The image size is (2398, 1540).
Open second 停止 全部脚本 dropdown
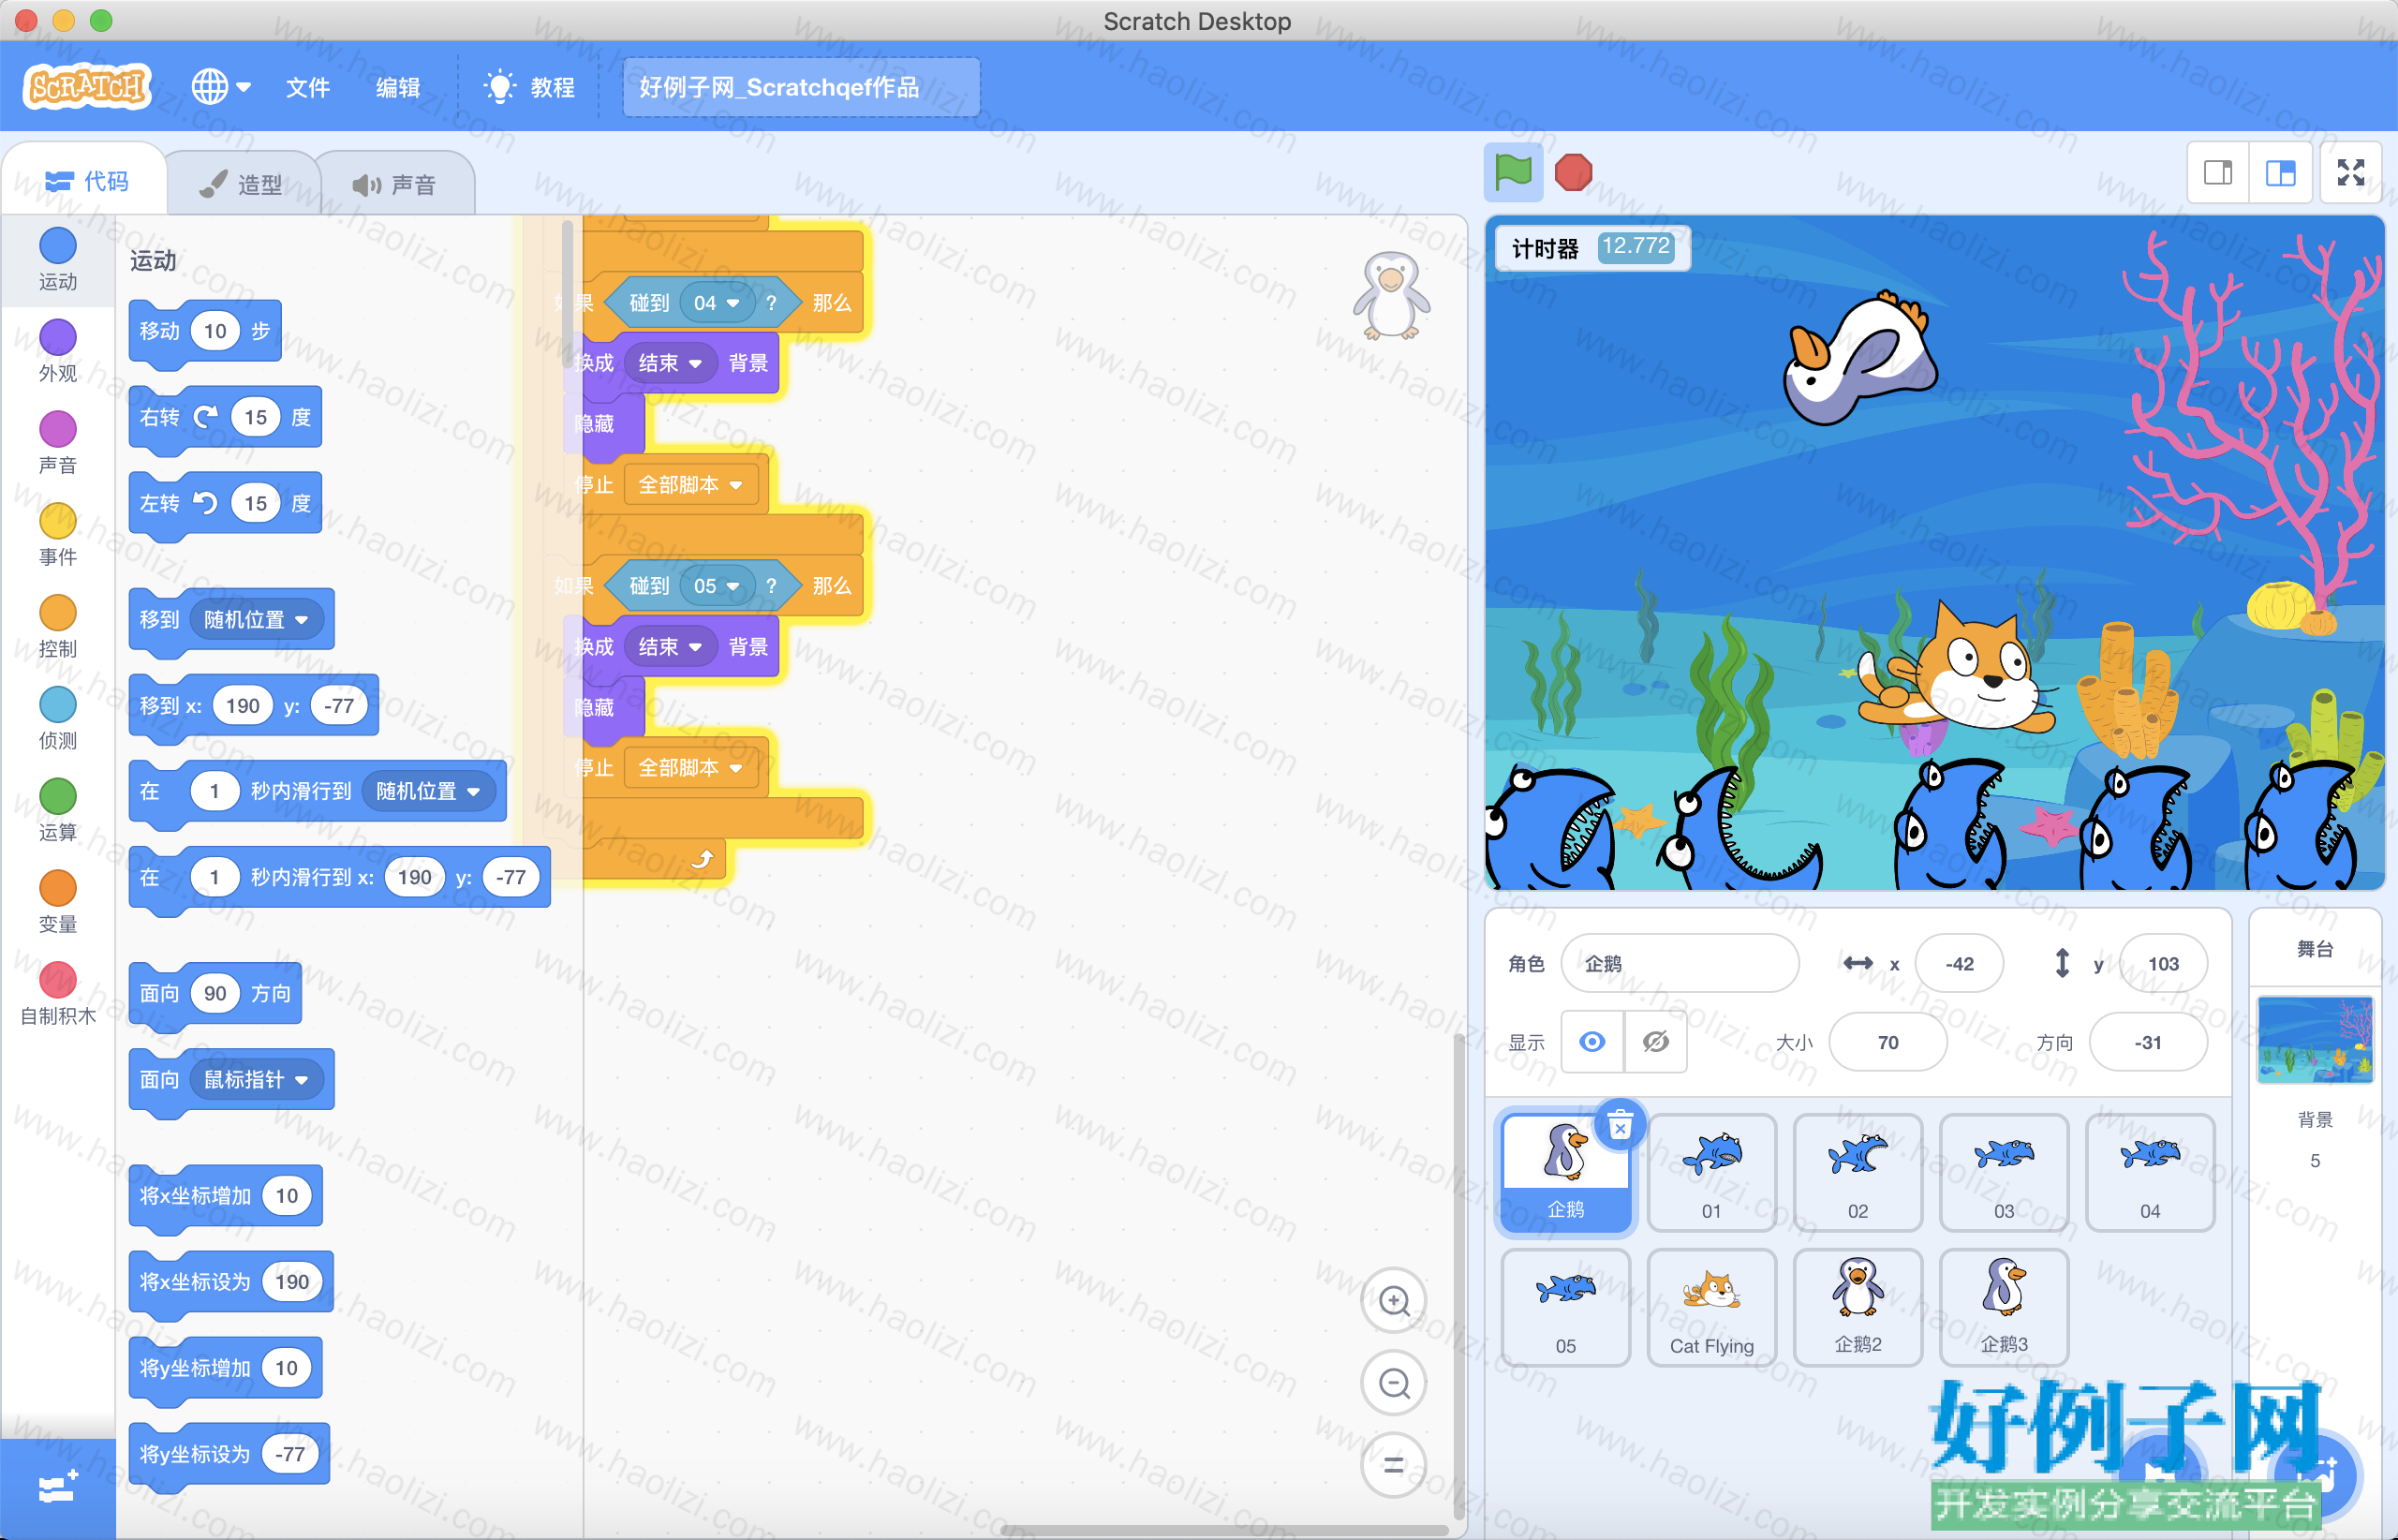point(690,768)
